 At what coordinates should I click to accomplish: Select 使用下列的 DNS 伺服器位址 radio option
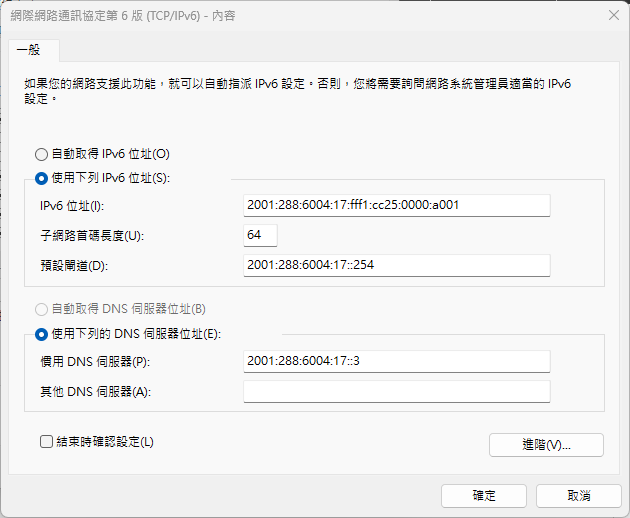[x=41, y=334]
